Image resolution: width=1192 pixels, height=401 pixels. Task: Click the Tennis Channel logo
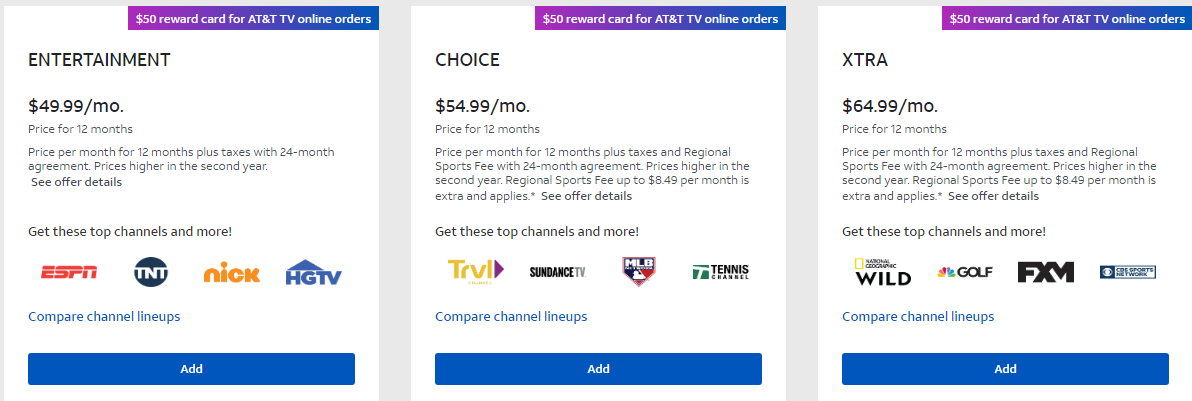click(x=720, y=271)
